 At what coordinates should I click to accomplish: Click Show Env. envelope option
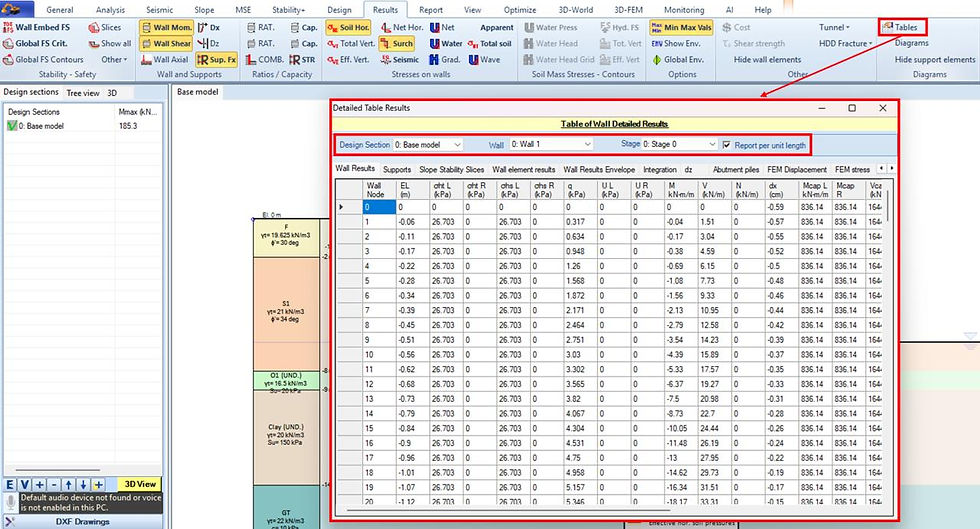[x=676, y=44]
